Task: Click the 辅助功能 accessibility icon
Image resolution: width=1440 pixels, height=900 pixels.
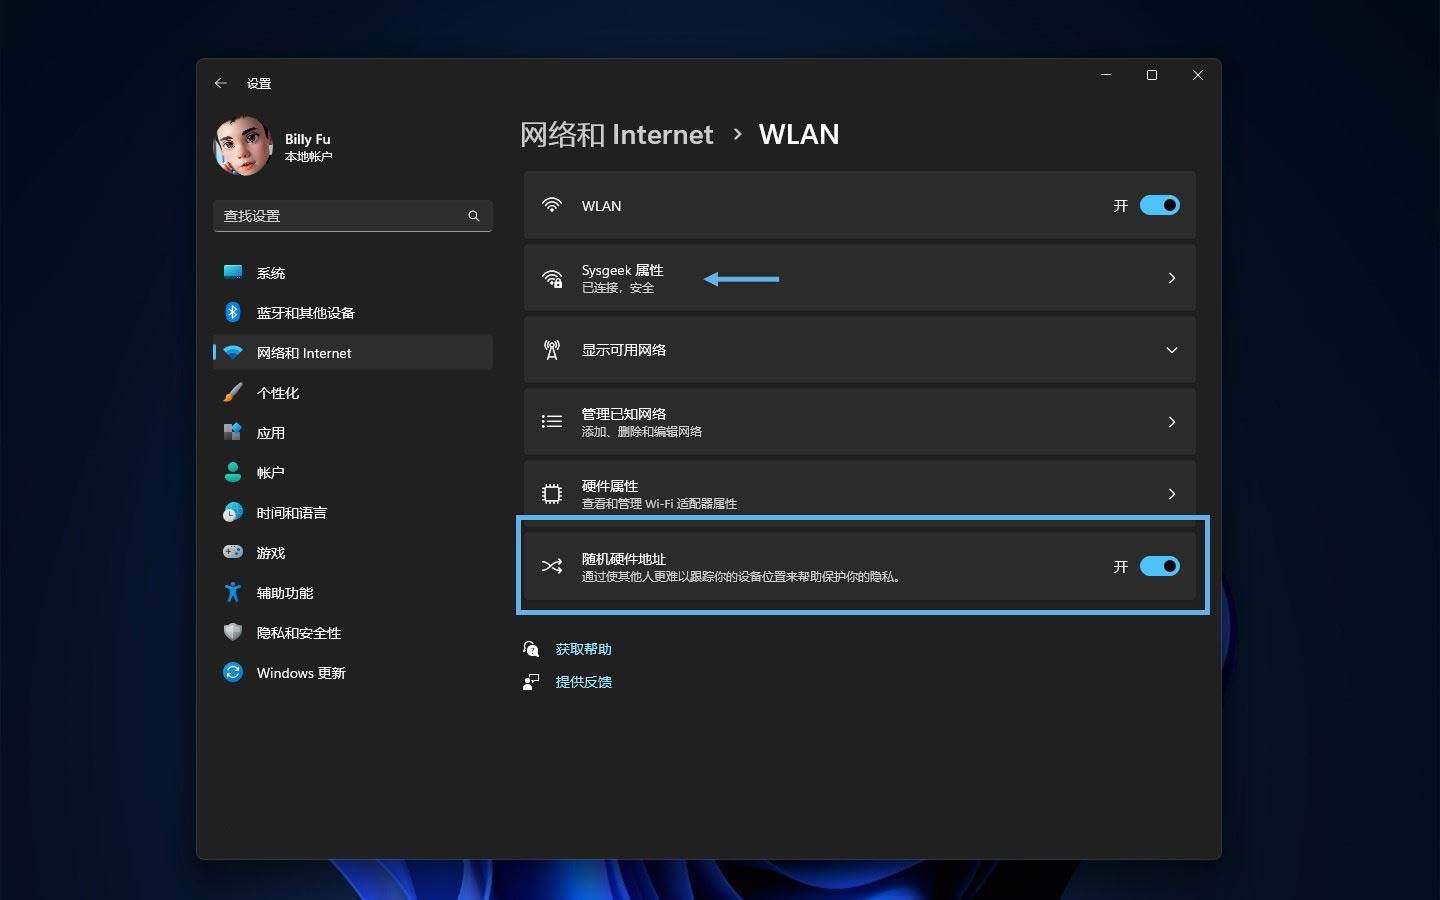Action: [232, 592]
